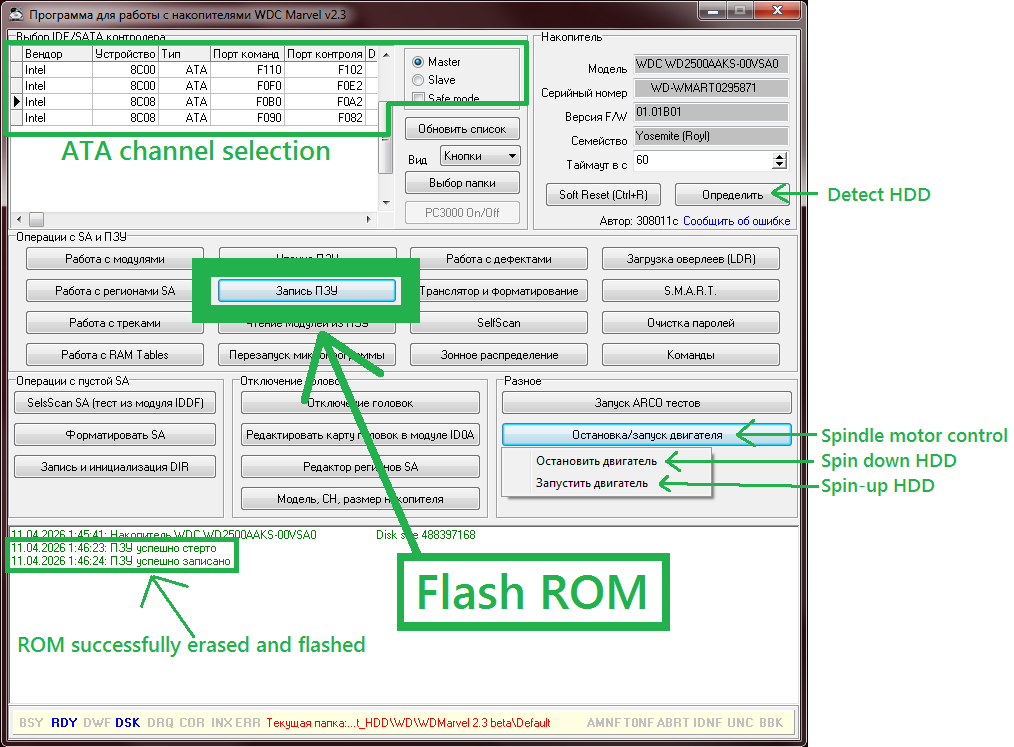This screenshot has width=1014, height=747.
Task: Click the Определить detect button
Action: click(733, 195)
